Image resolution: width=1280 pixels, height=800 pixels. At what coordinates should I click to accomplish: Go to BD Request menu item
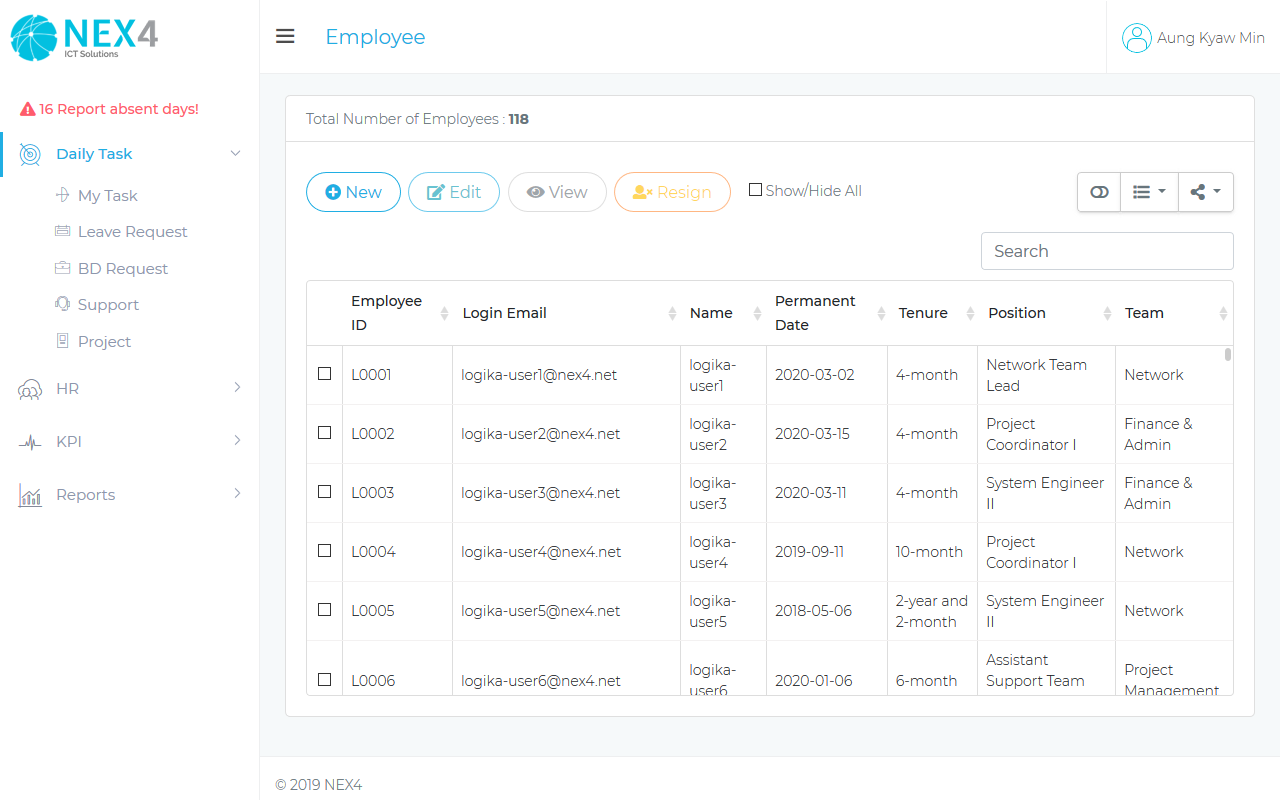tap(122, 269)
